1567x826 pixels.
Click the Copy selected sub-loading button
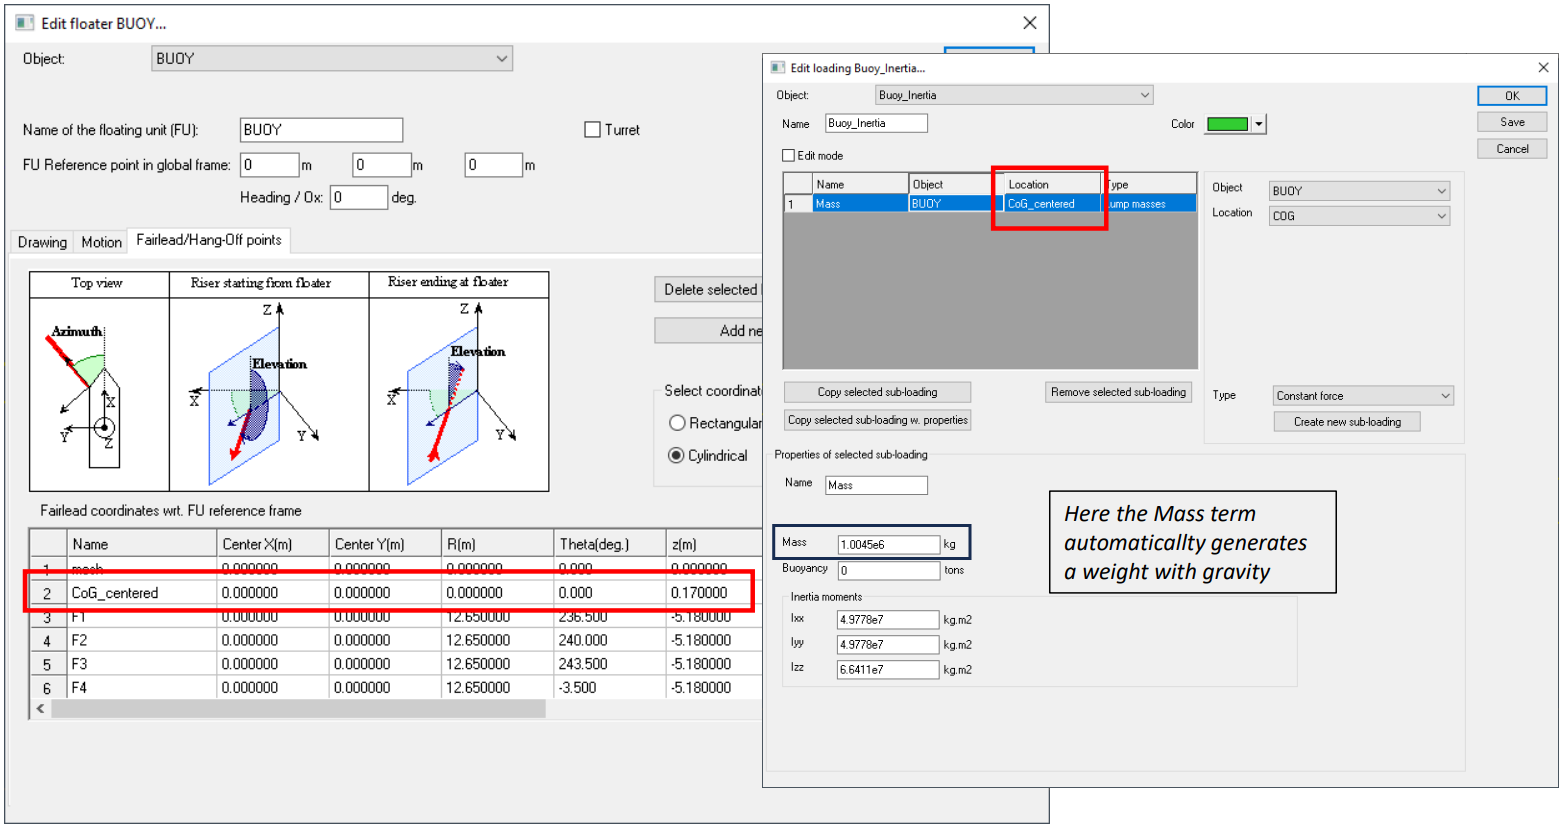pyautogui.click(x=877, y=392)
